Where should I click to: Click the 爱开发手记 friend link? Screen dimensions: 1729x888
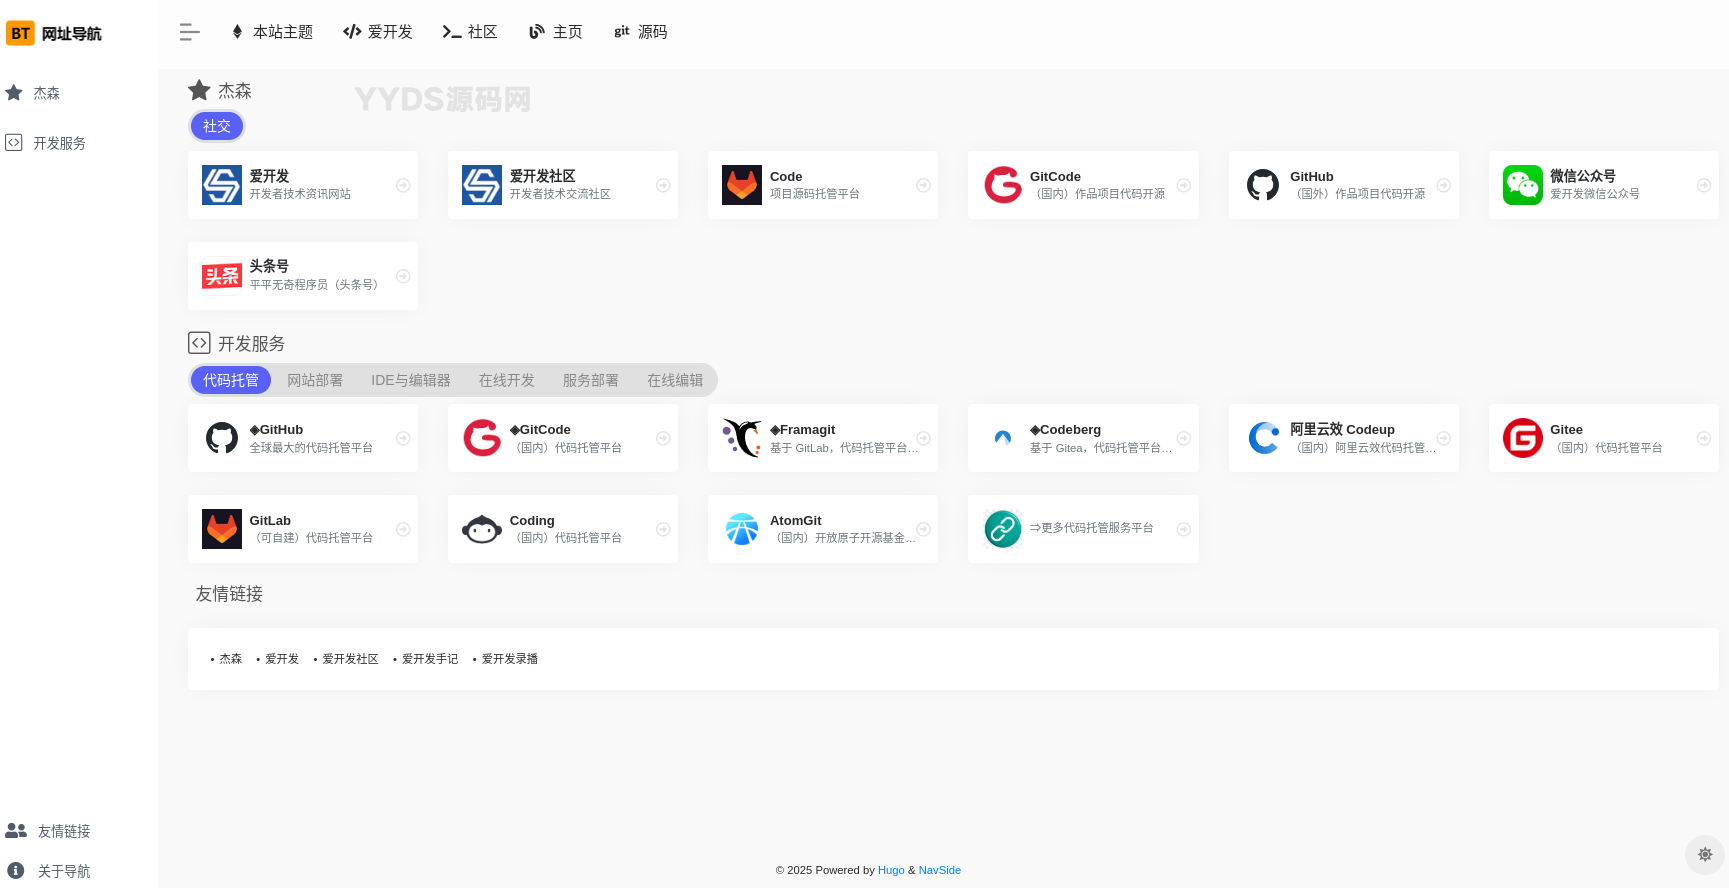[430, 659]
